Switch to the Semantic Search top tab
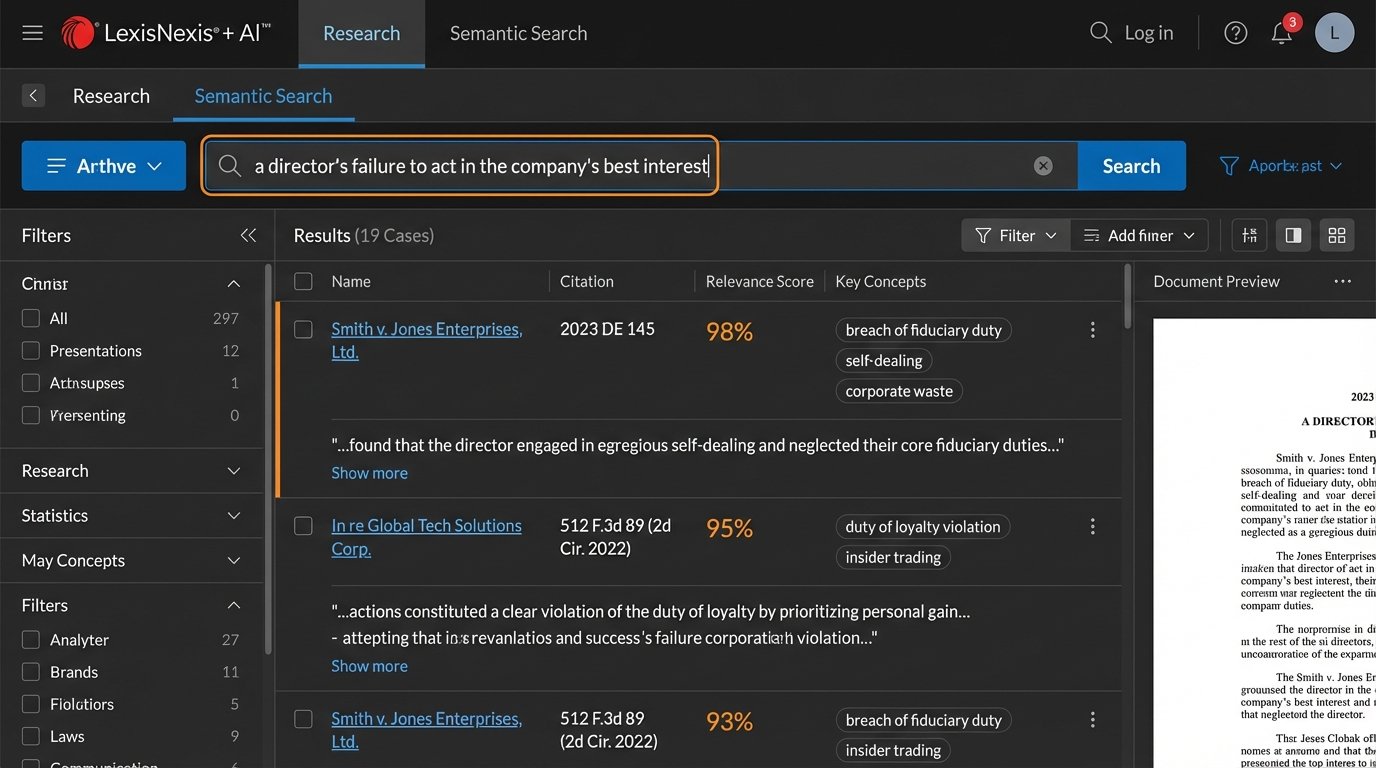The image size is (1376, 768). point(518,34)
